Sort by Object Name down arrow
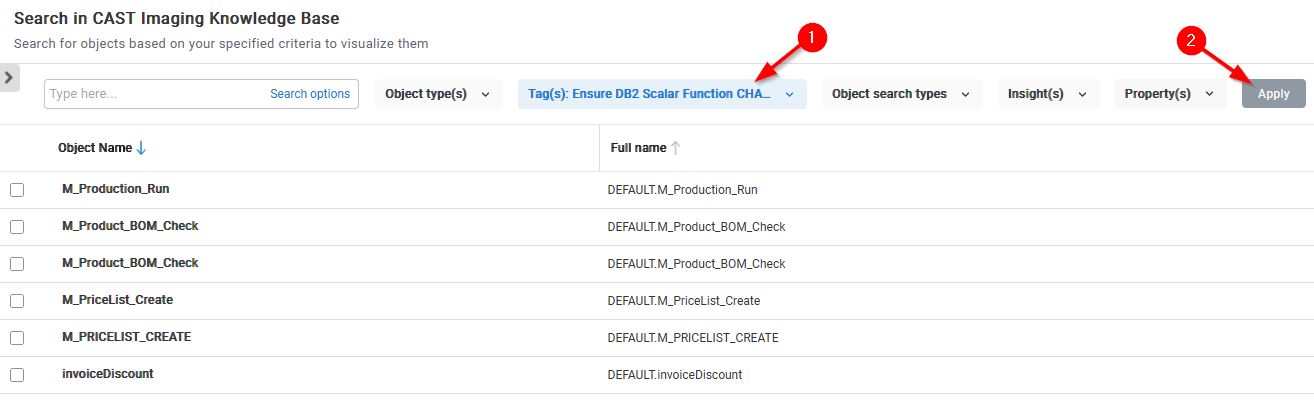 click(141, 148)
